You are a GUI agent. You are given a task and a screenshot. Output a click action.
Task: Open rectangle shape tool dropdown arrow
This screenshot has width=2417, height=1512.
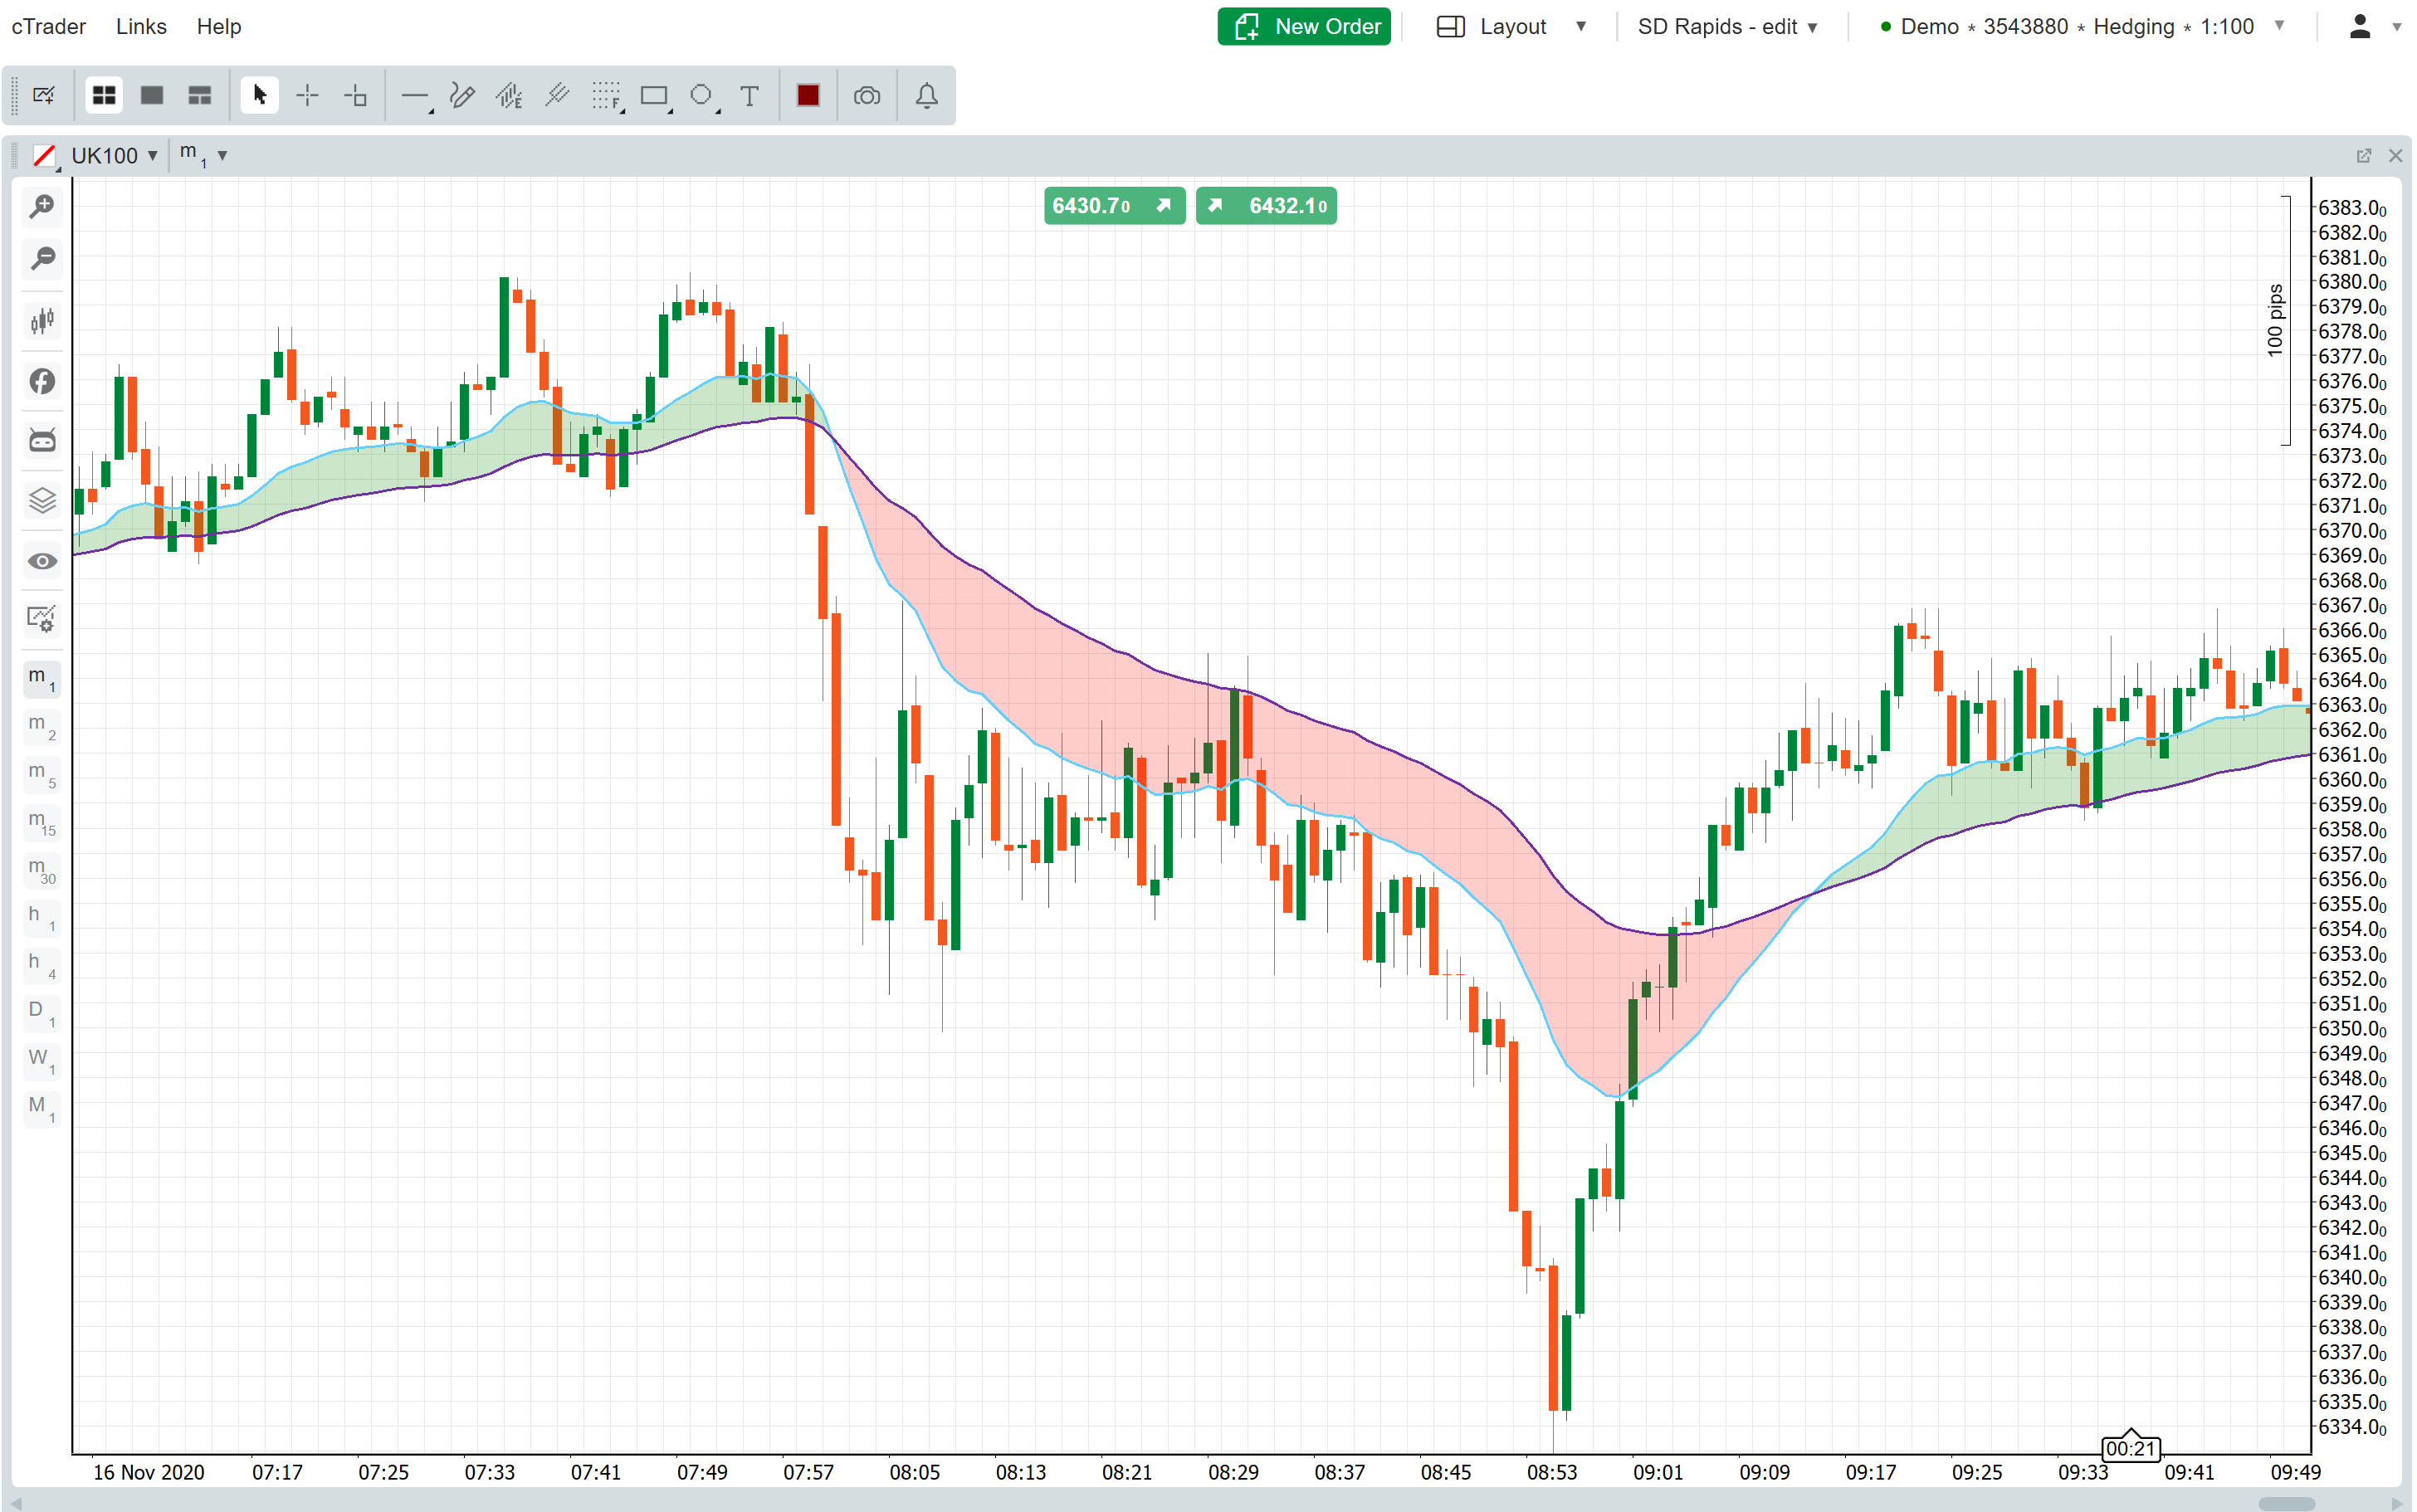[x=670, y=111]
